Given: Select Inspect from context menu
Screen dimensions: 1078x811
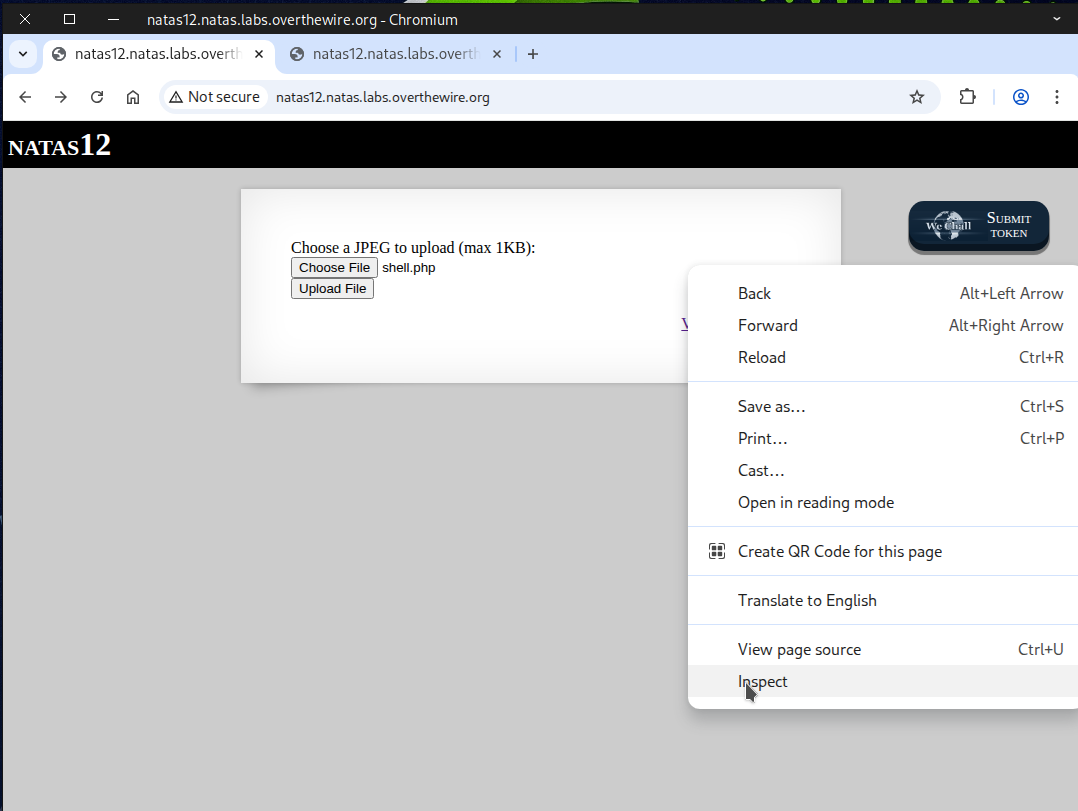Looking at the screenshot, I should [x=763, y=682].
